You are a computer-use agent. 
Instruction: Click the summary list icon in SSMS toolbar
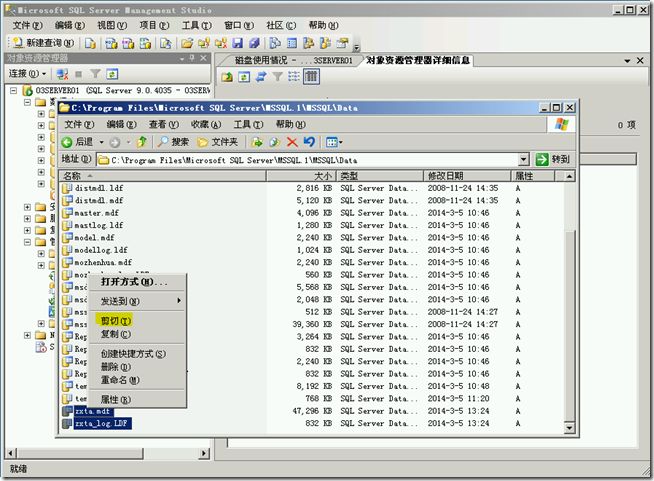292,43
